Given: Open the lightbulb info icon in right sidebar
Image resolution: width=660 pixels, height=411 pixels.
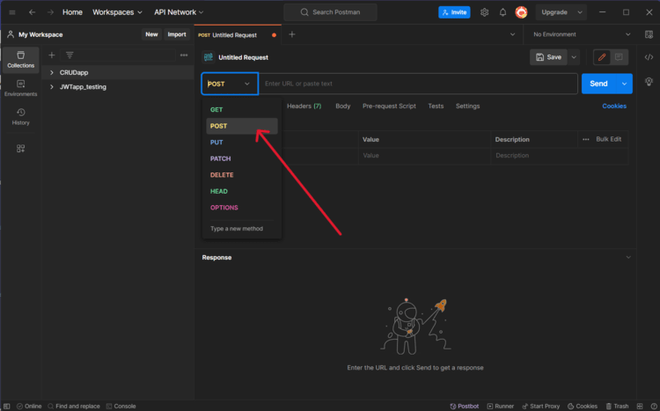Looking at the screenshot, I should [x=649, y=81].
